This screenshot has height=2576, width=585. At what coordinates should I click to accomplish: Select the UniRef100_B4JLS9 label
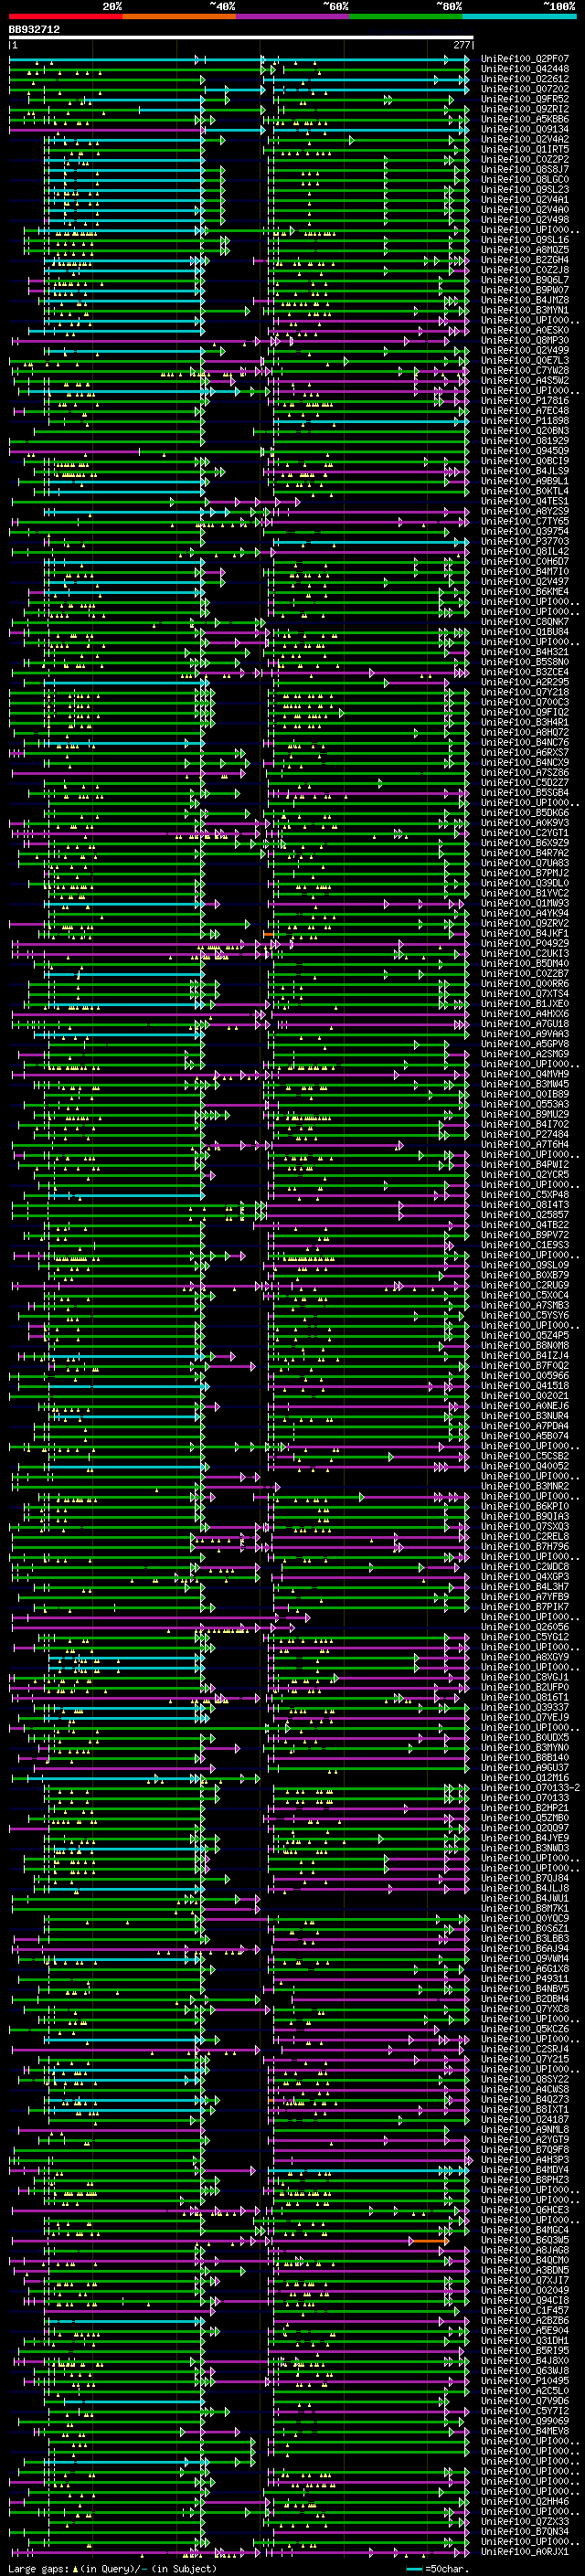click(525, 471)
